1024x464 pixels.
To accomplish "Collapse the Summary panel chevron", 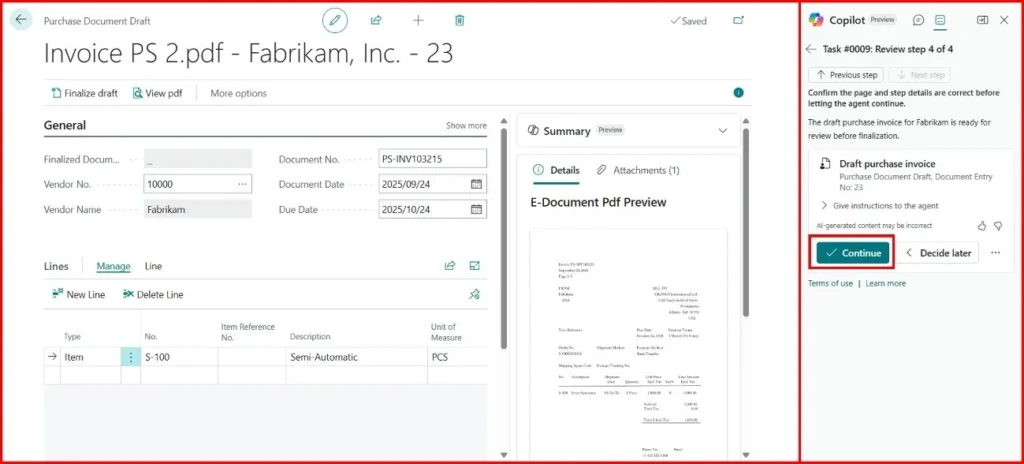I will [x=723, y=131].
